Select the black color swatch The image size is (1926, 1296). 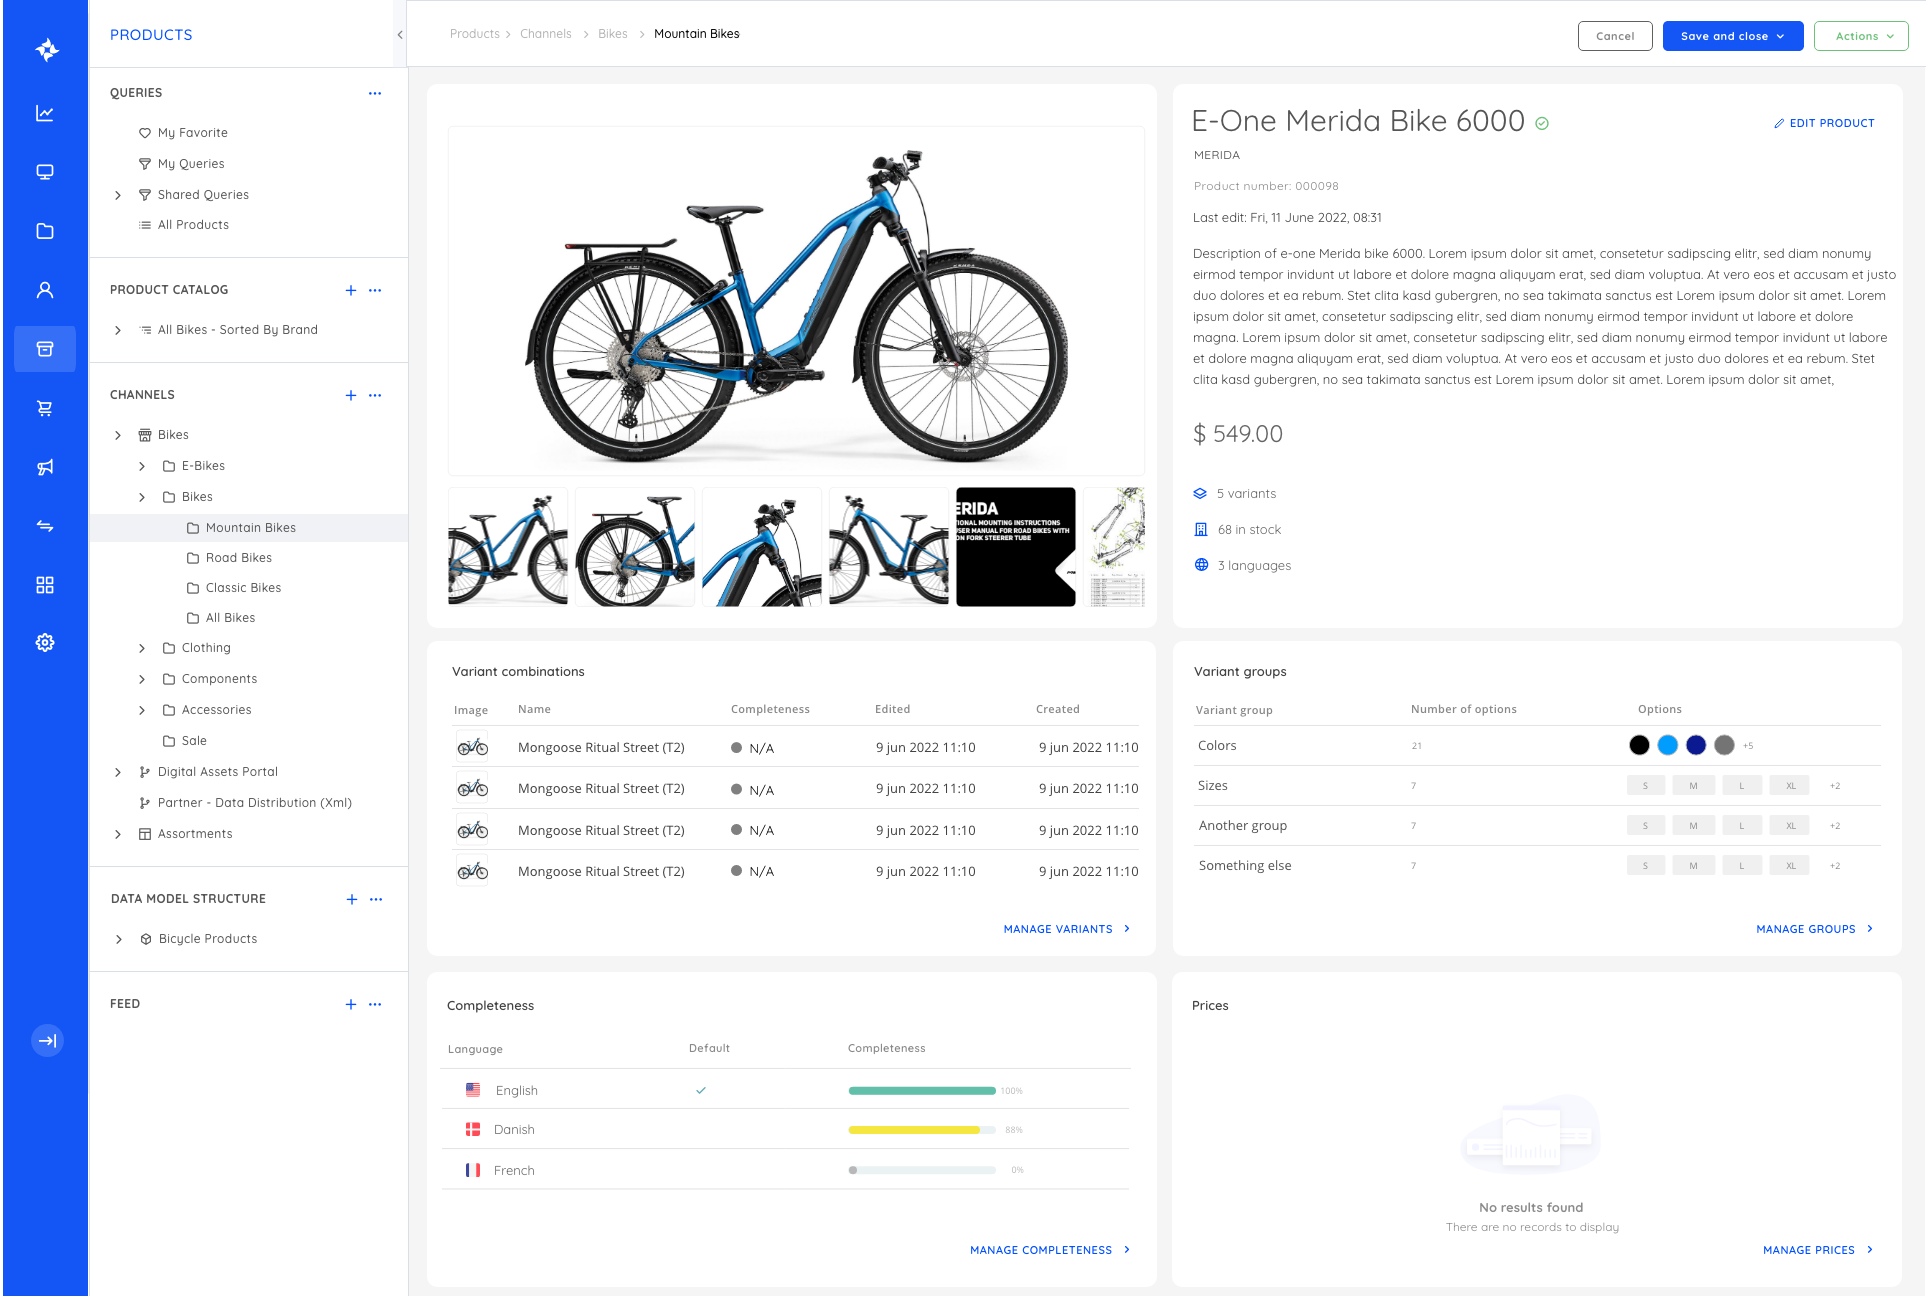pyautogui.click(x=1639, y=745)
